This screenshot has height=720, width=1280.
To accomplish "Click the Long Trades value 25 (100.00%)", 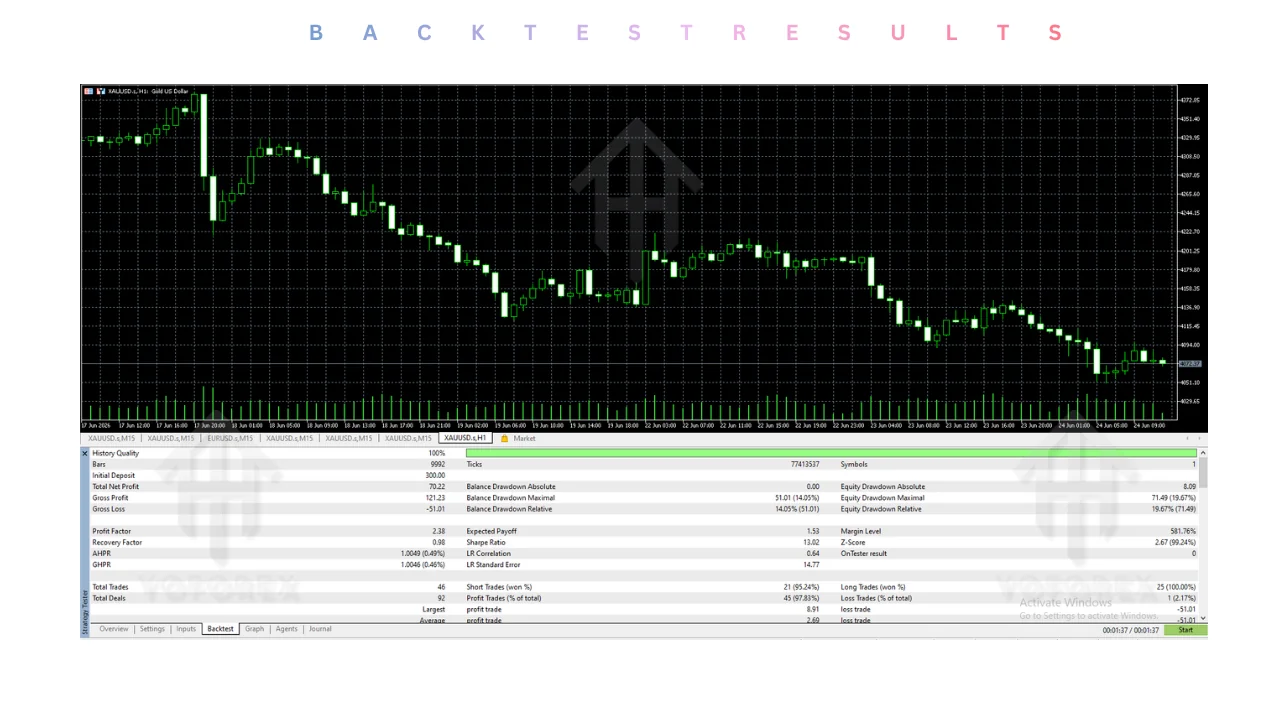I will point(1174,587).
